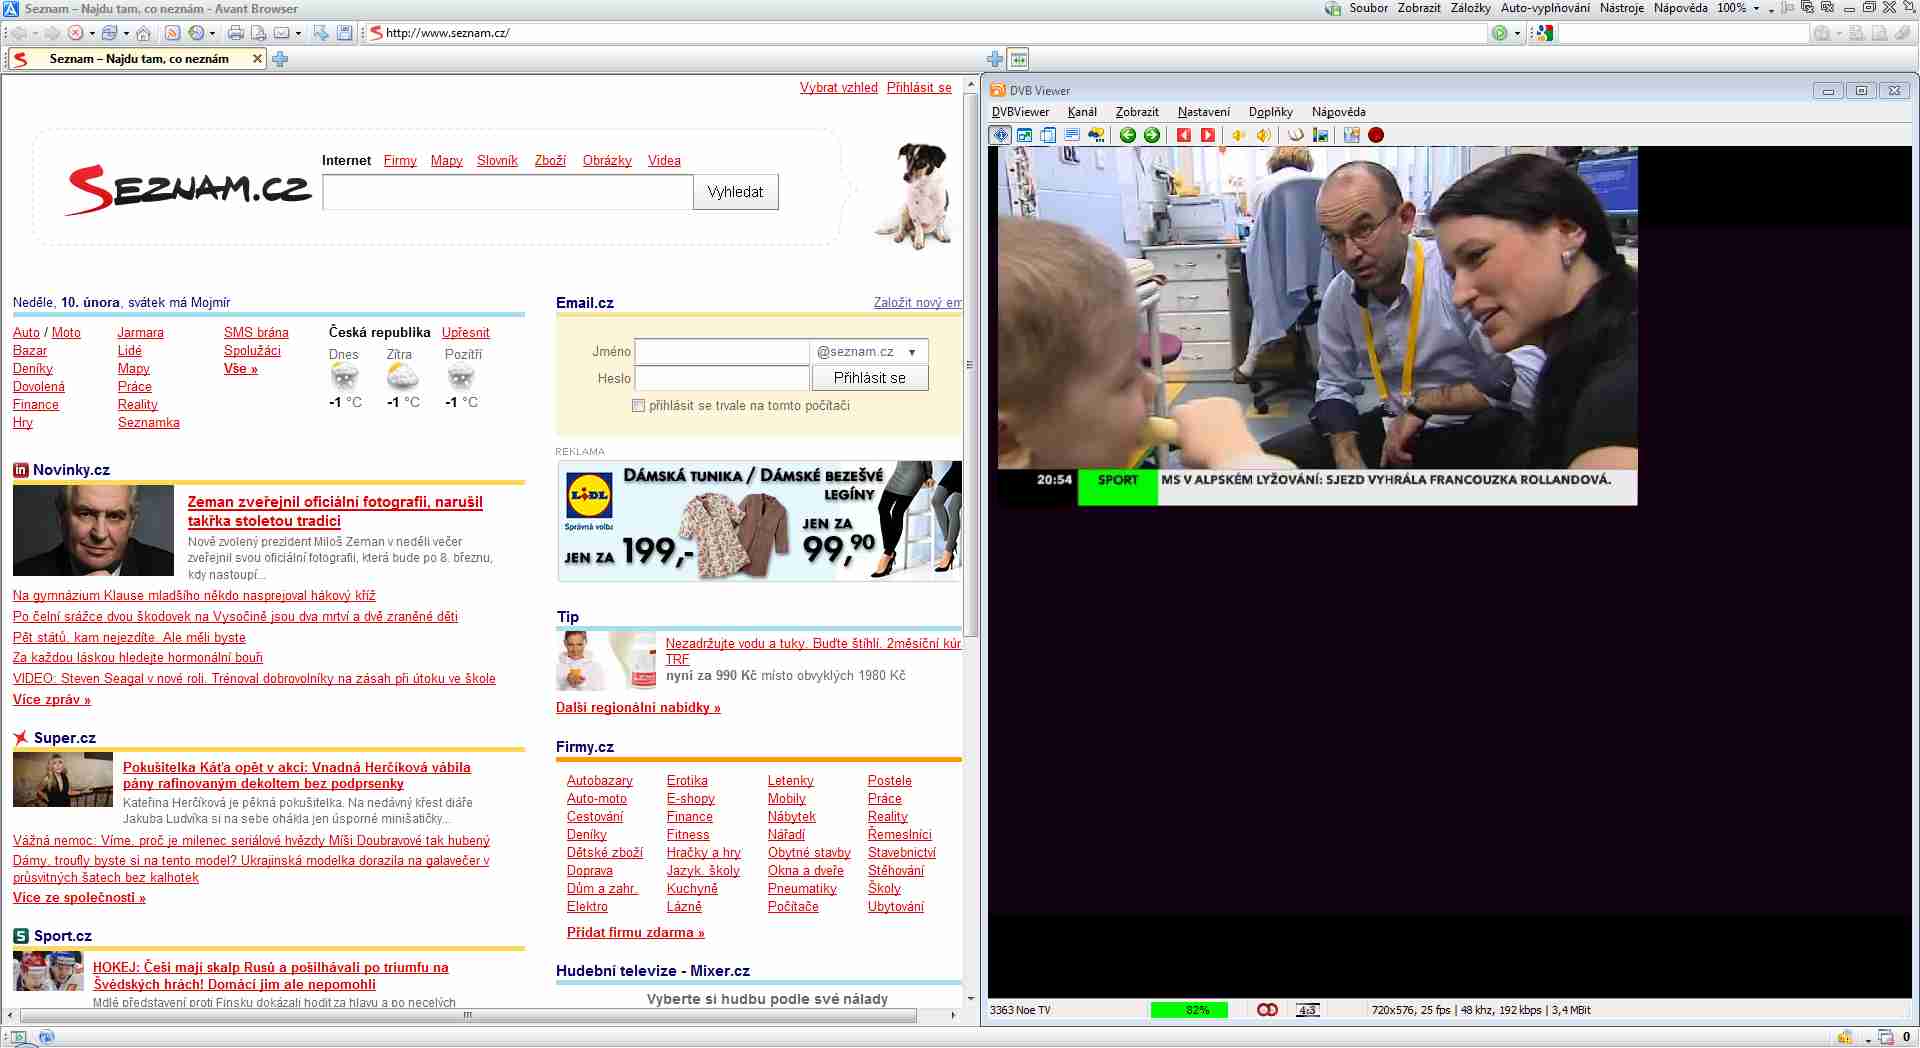This screenshot has width=1920, height=1048.
Task: Click the Přihlásit se email login button
Action: (869, 378)
